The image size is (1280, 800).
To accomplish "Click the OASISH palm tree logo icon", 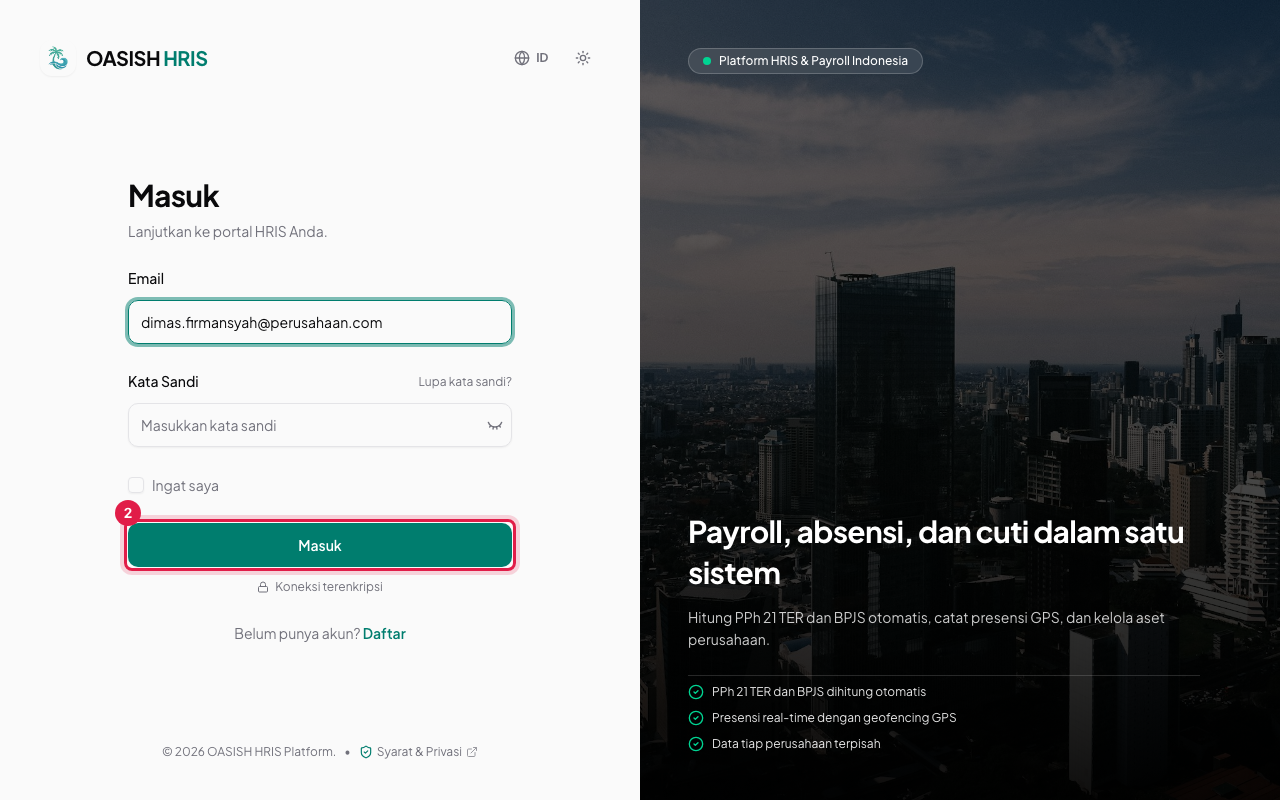I will (58, 59).
